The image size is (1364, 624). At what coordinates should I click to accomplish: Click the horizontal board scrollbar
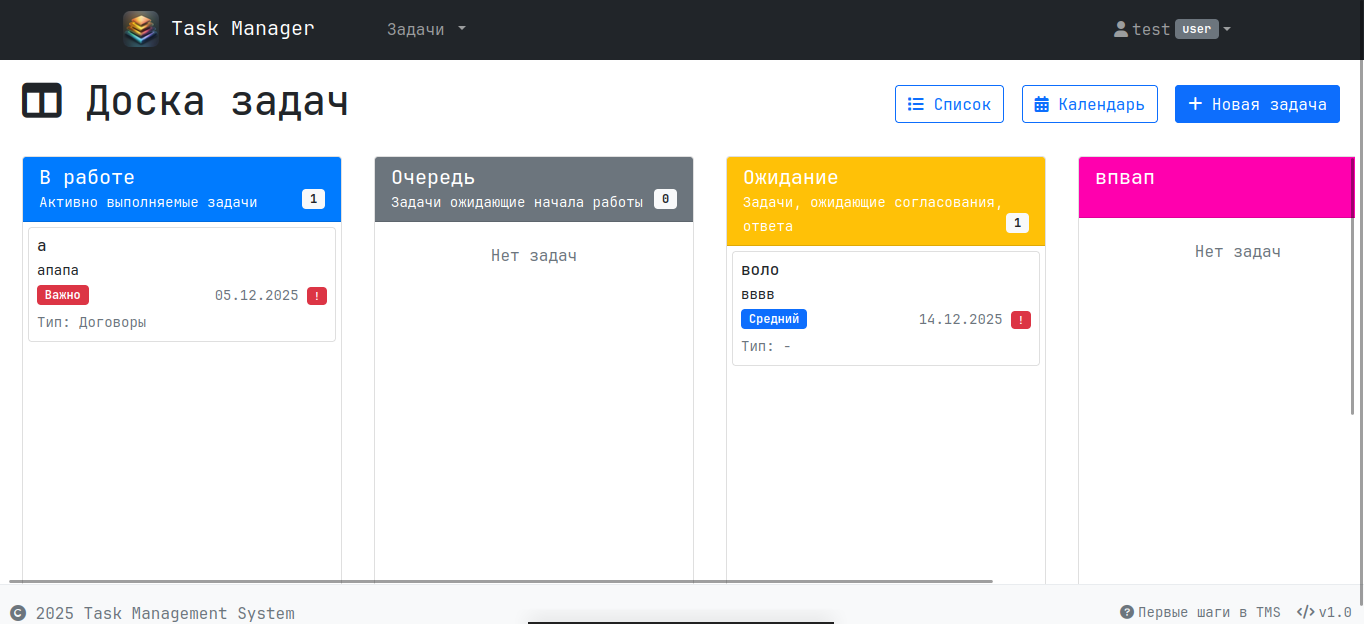point(500,581)
